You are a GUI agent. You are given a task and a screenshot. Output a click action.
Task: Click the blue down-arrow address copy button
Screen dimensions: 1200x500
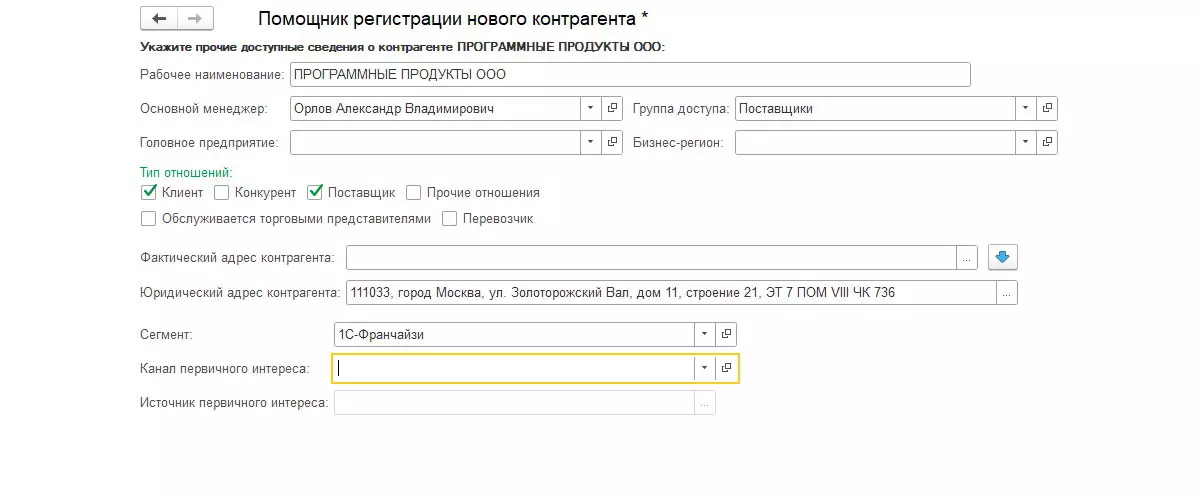1003,258
